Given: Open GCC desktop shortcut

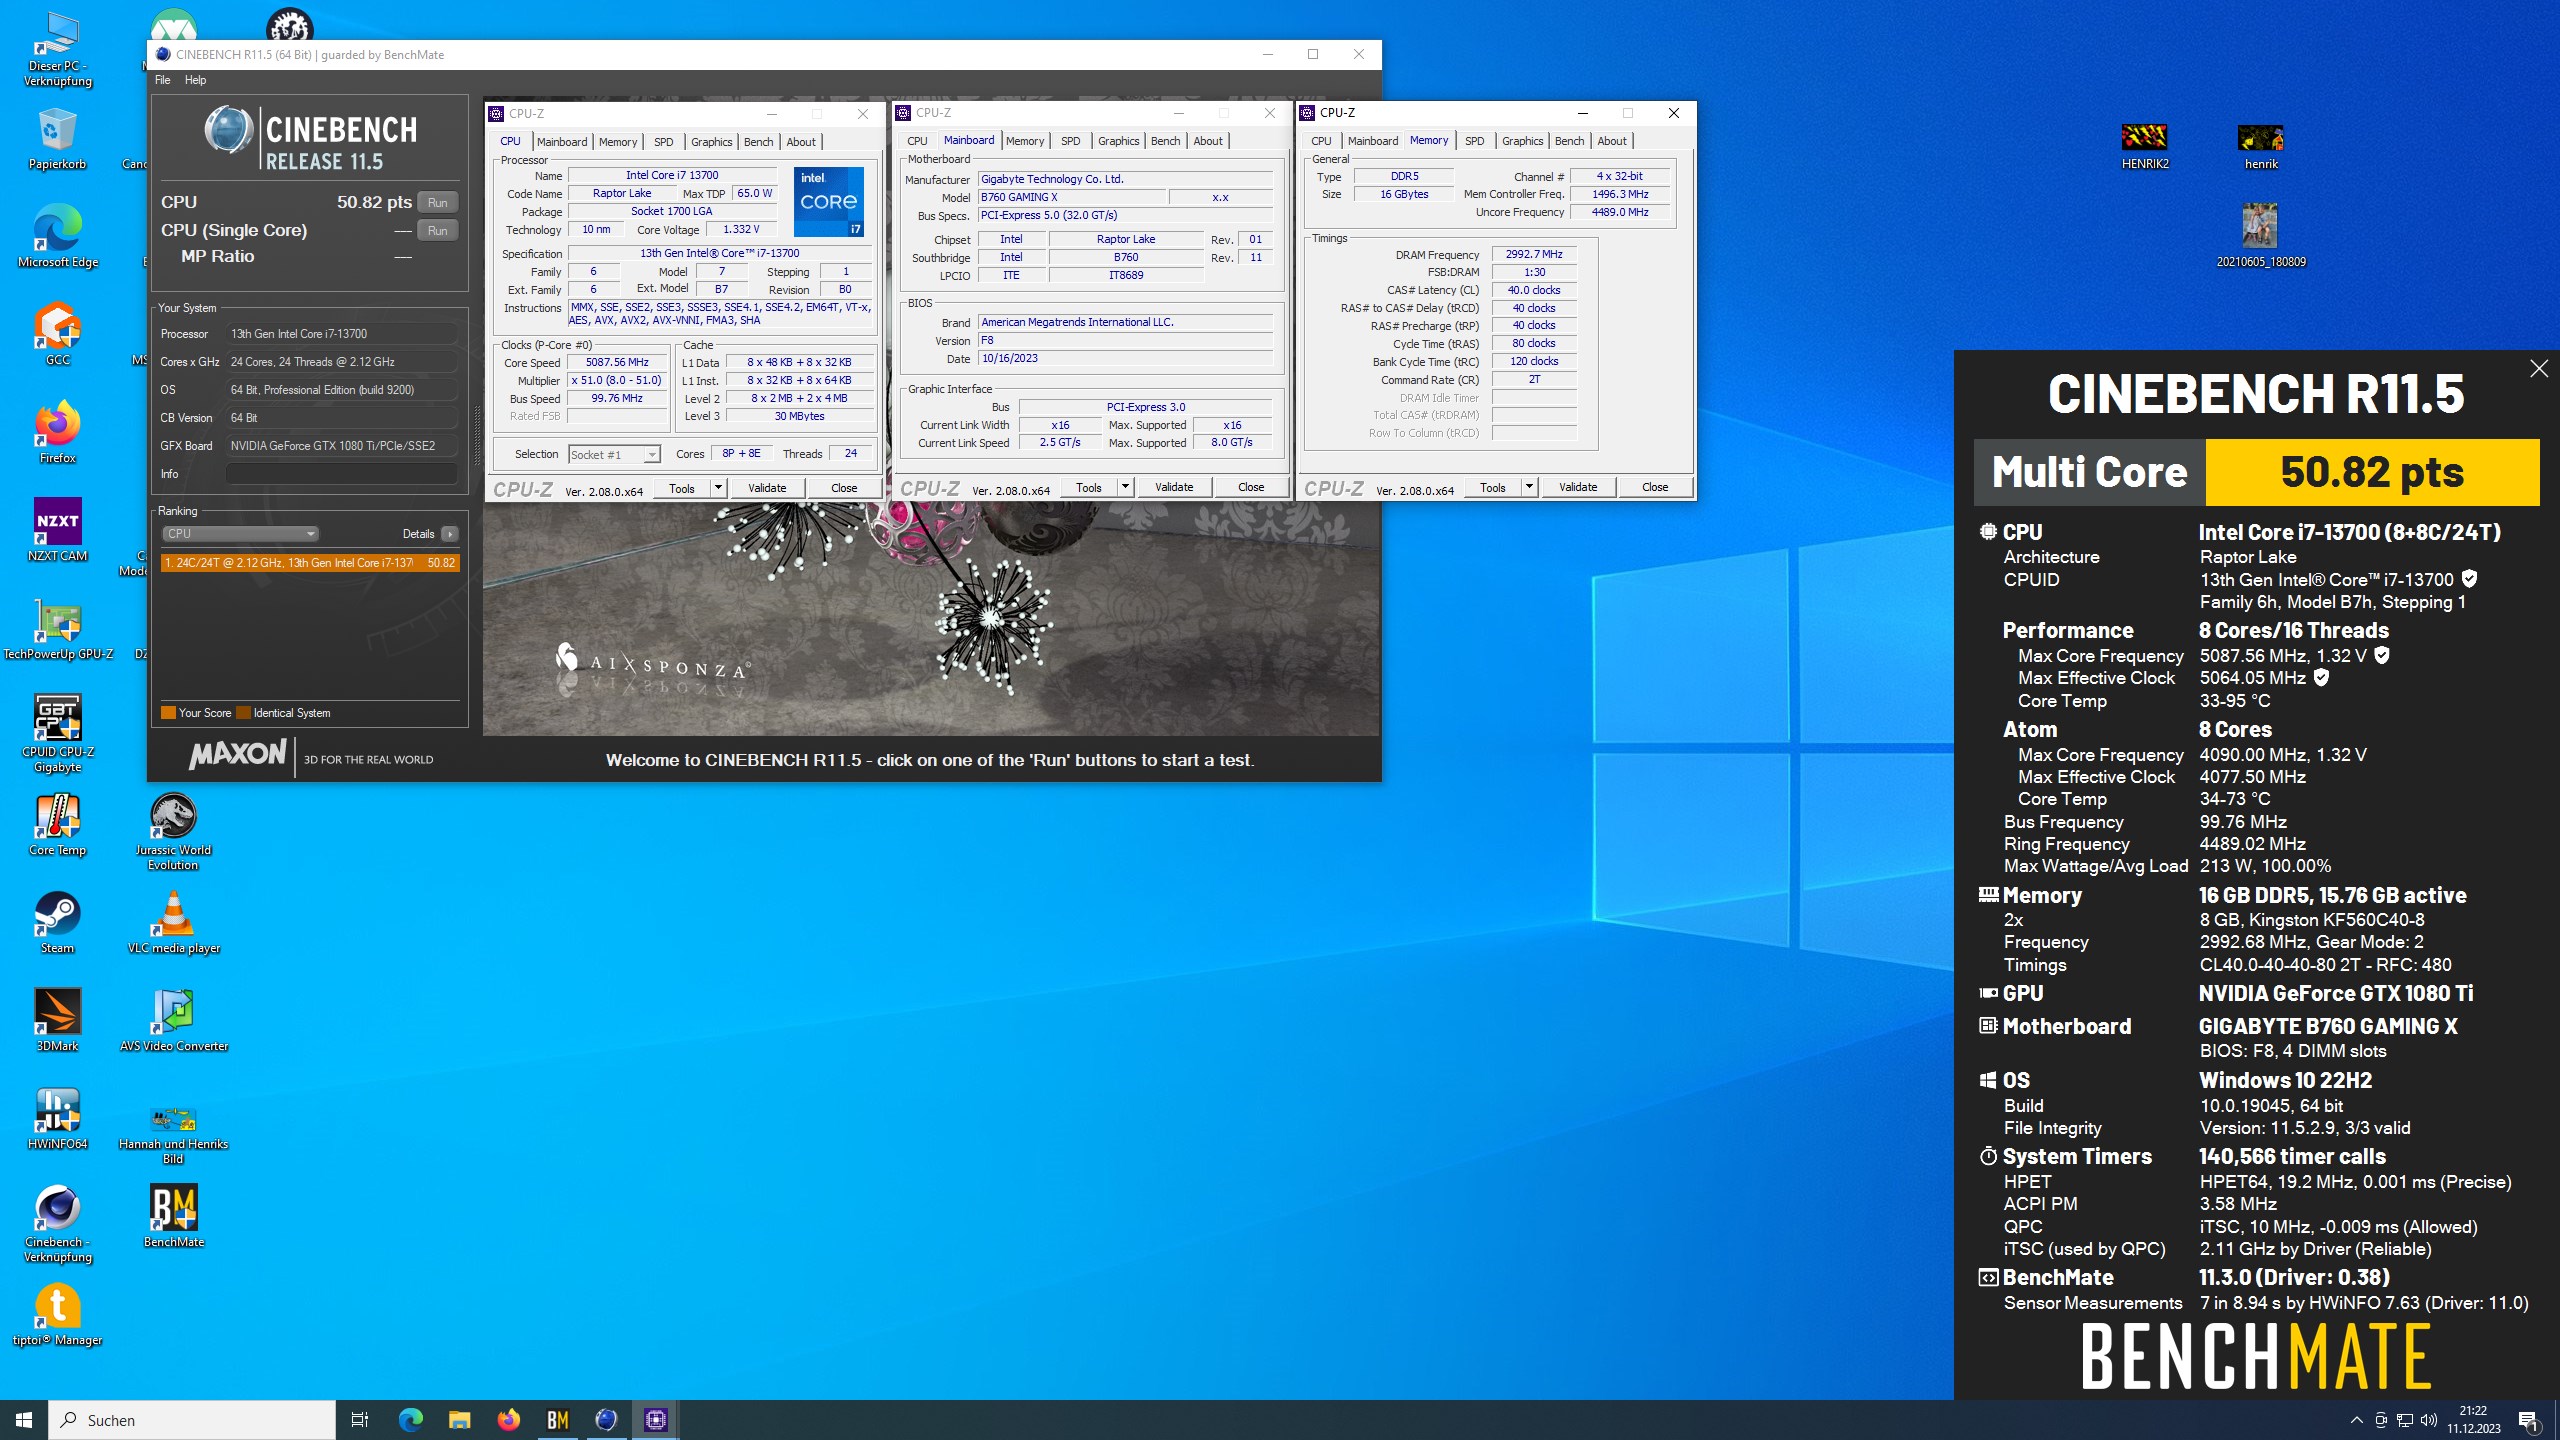Looking at the screenshot, I should (57, 335).
